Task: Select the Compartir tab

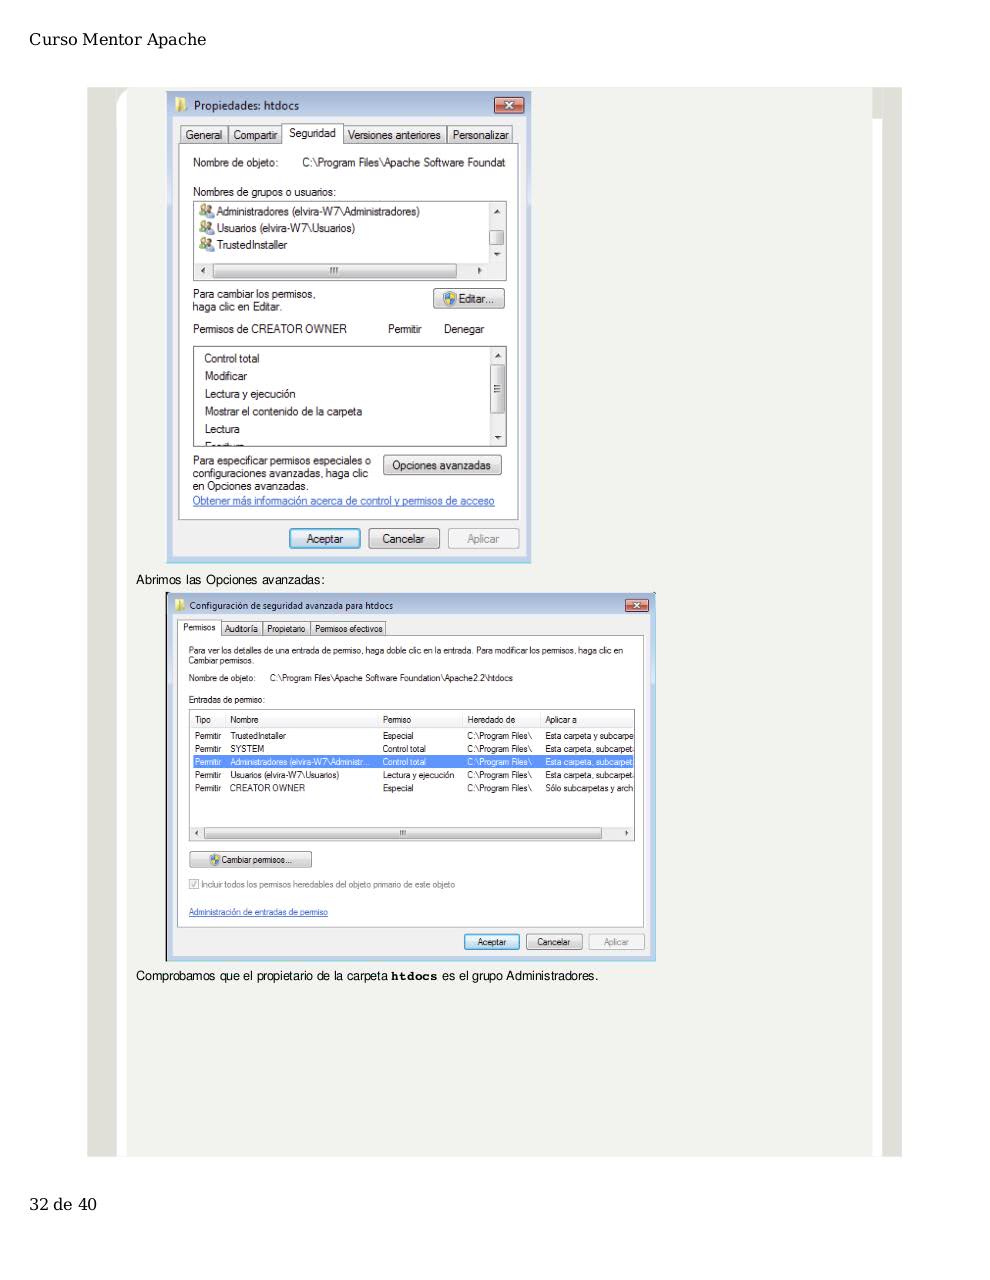Action: click(254, 134)
